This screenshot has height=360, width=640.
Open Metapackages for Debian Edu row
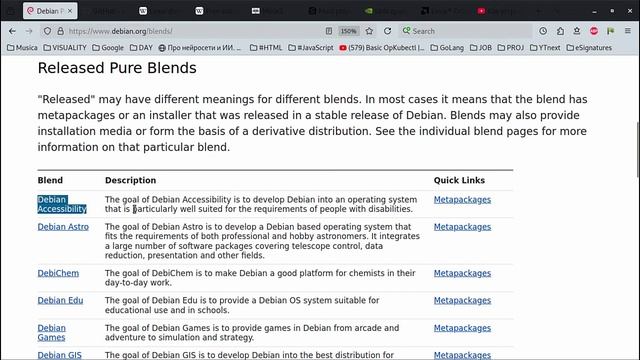462,300
